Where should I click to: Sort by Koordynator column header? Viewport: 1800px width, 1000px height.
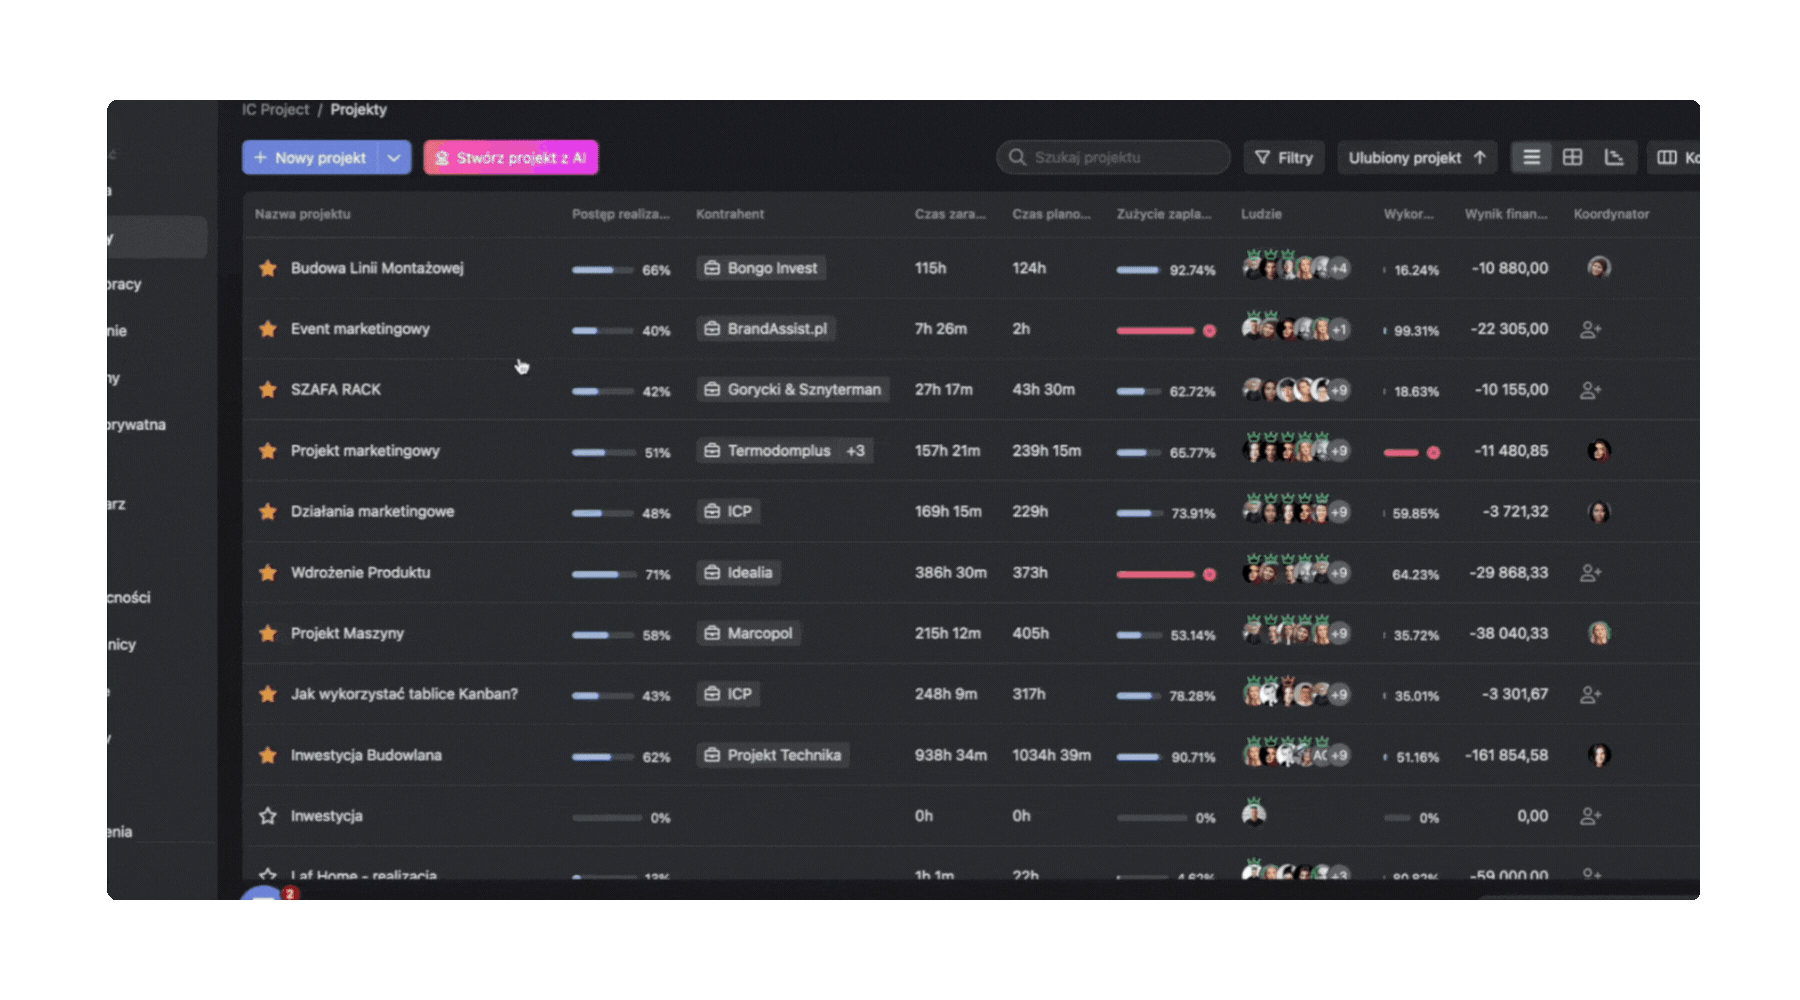[x=1611, y=214]
